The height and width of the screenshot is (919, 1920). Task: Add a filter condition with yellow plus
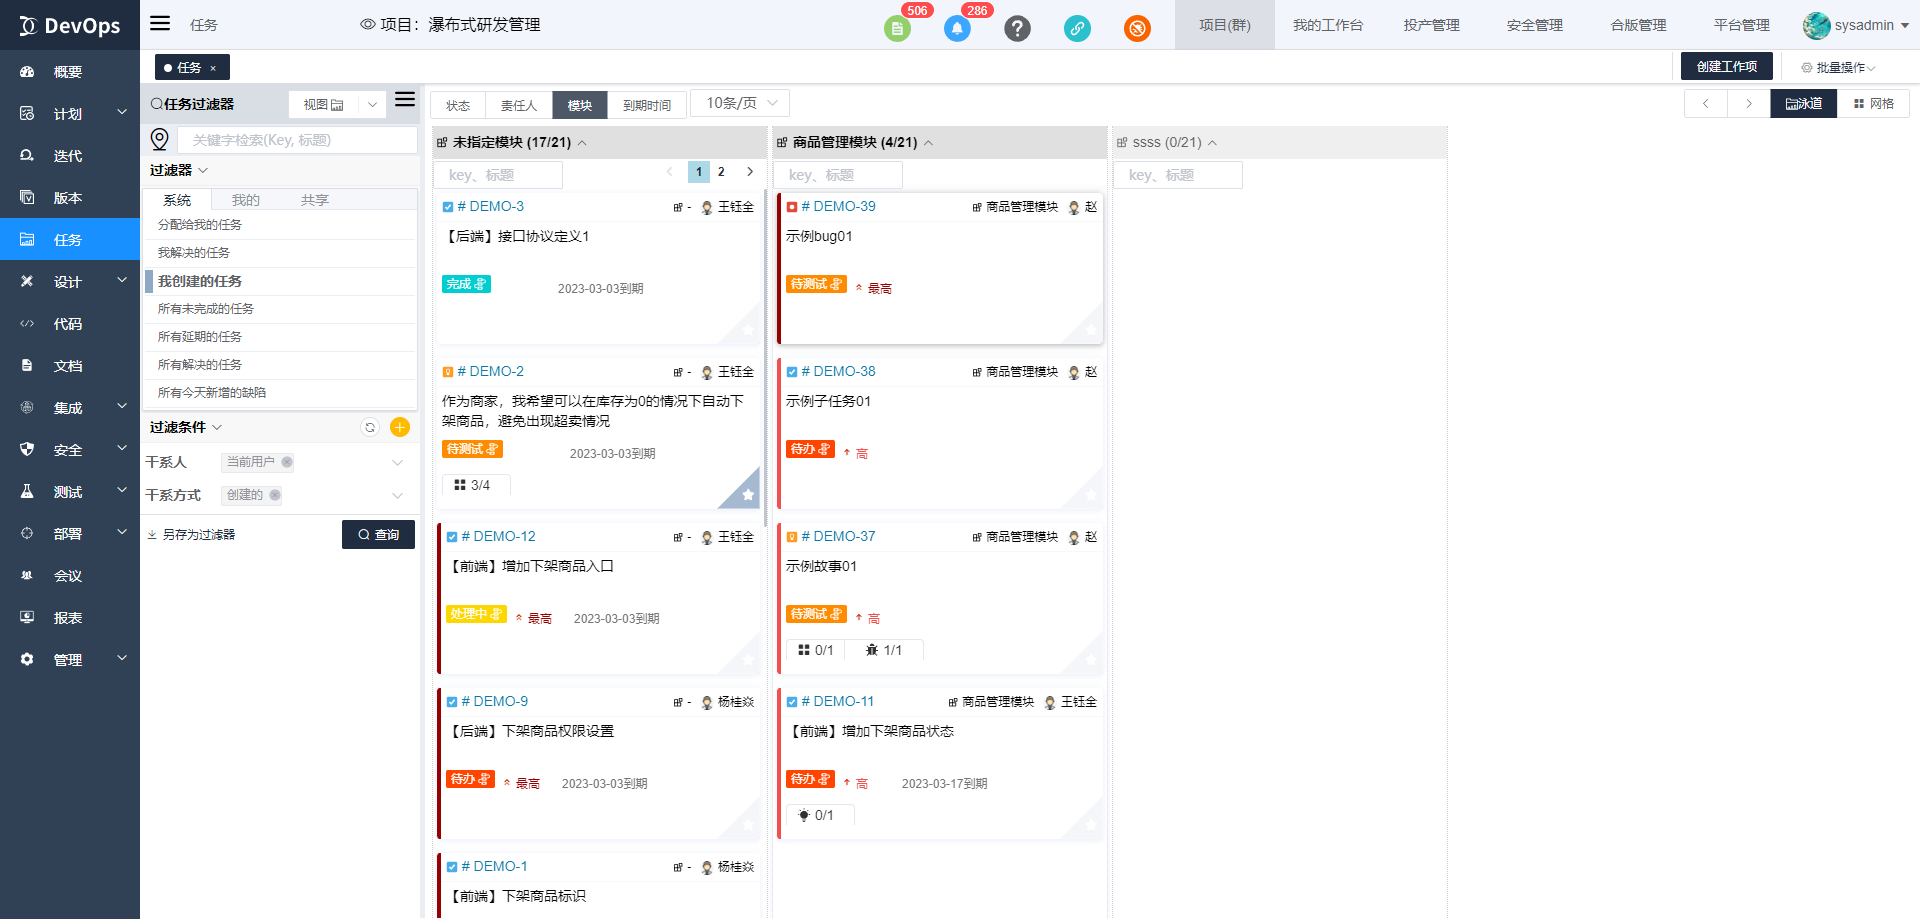coord(400,427)
